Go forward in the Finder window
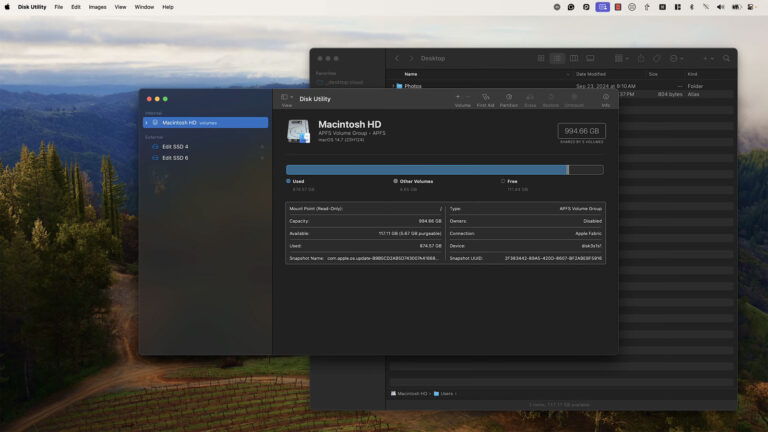This screenshot has height=432, width=768. (411, 58)
